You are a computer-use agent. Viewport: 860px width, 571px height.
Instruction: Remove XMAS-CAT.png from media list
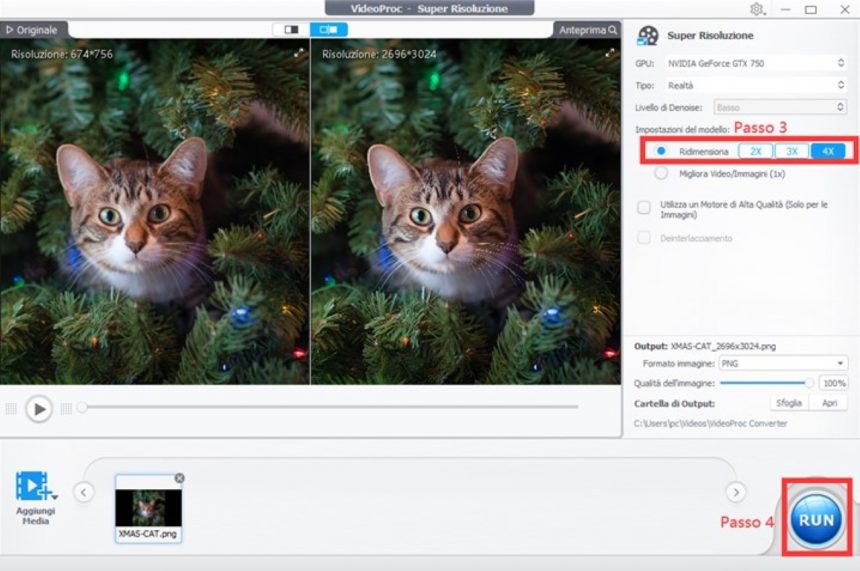(179, 478)
